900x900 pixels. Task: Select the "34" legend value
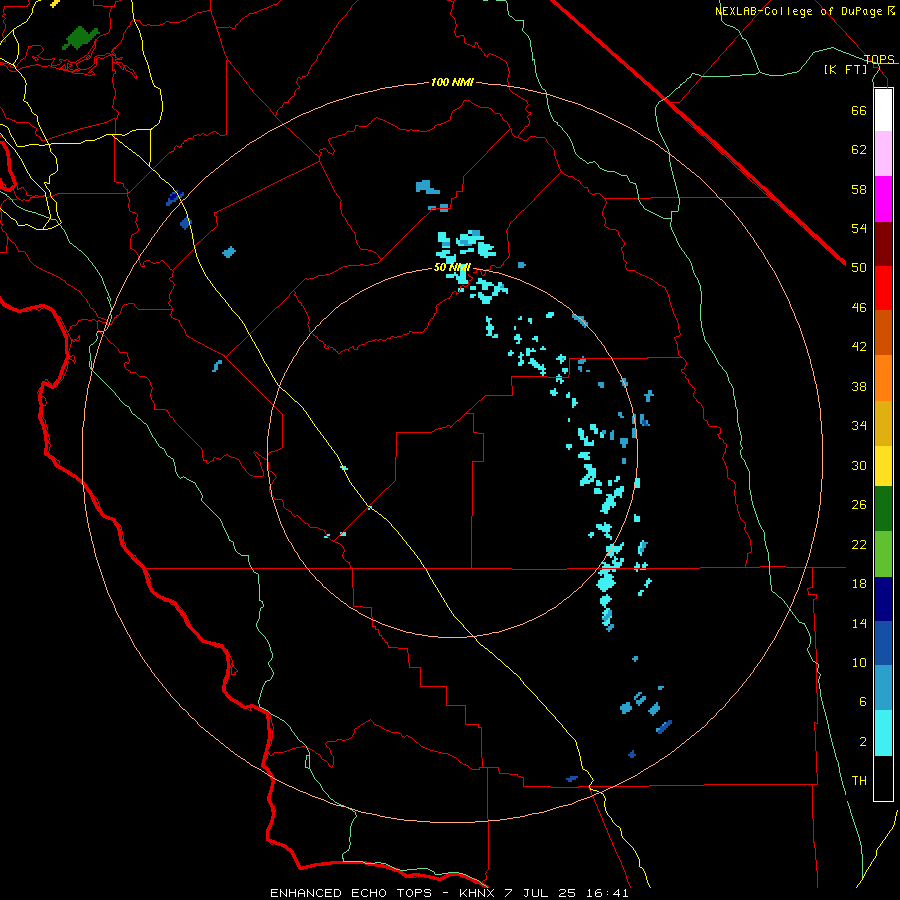click(859, 426)
